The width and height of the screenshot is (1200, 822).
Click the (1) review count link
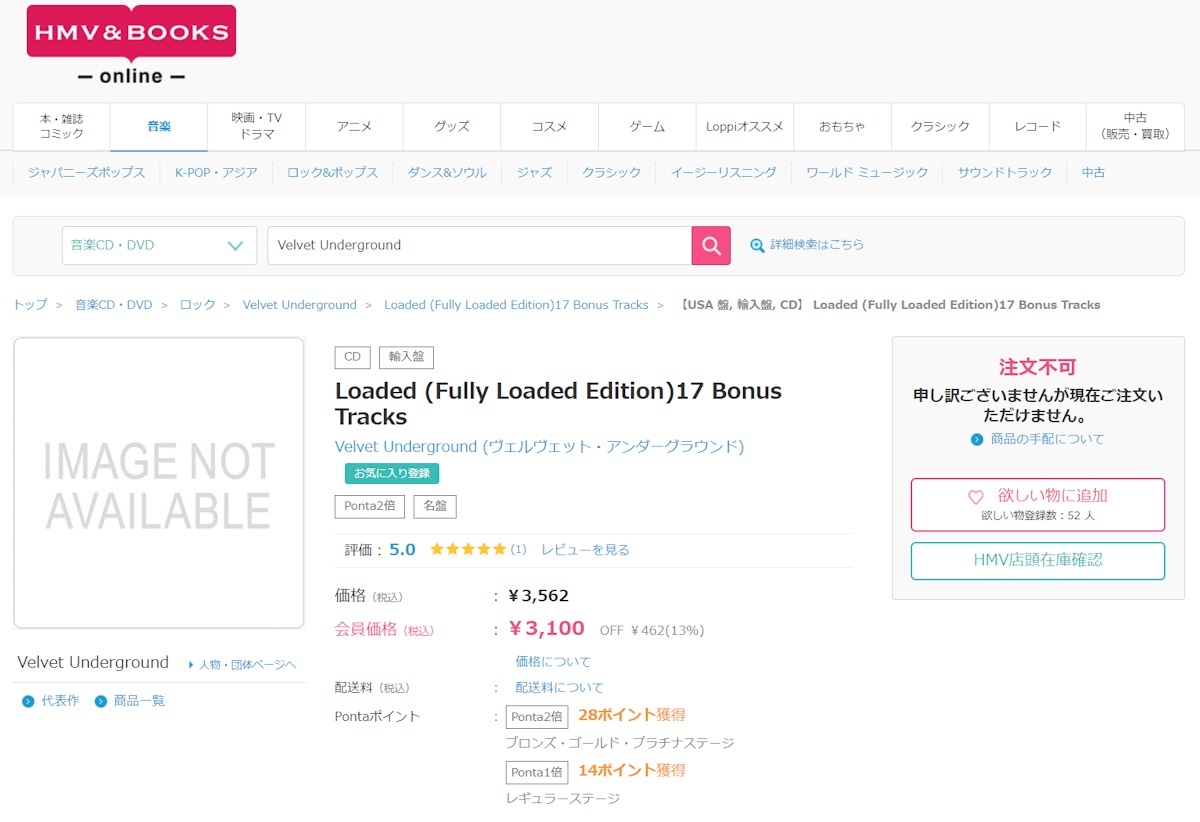point(518,550)
